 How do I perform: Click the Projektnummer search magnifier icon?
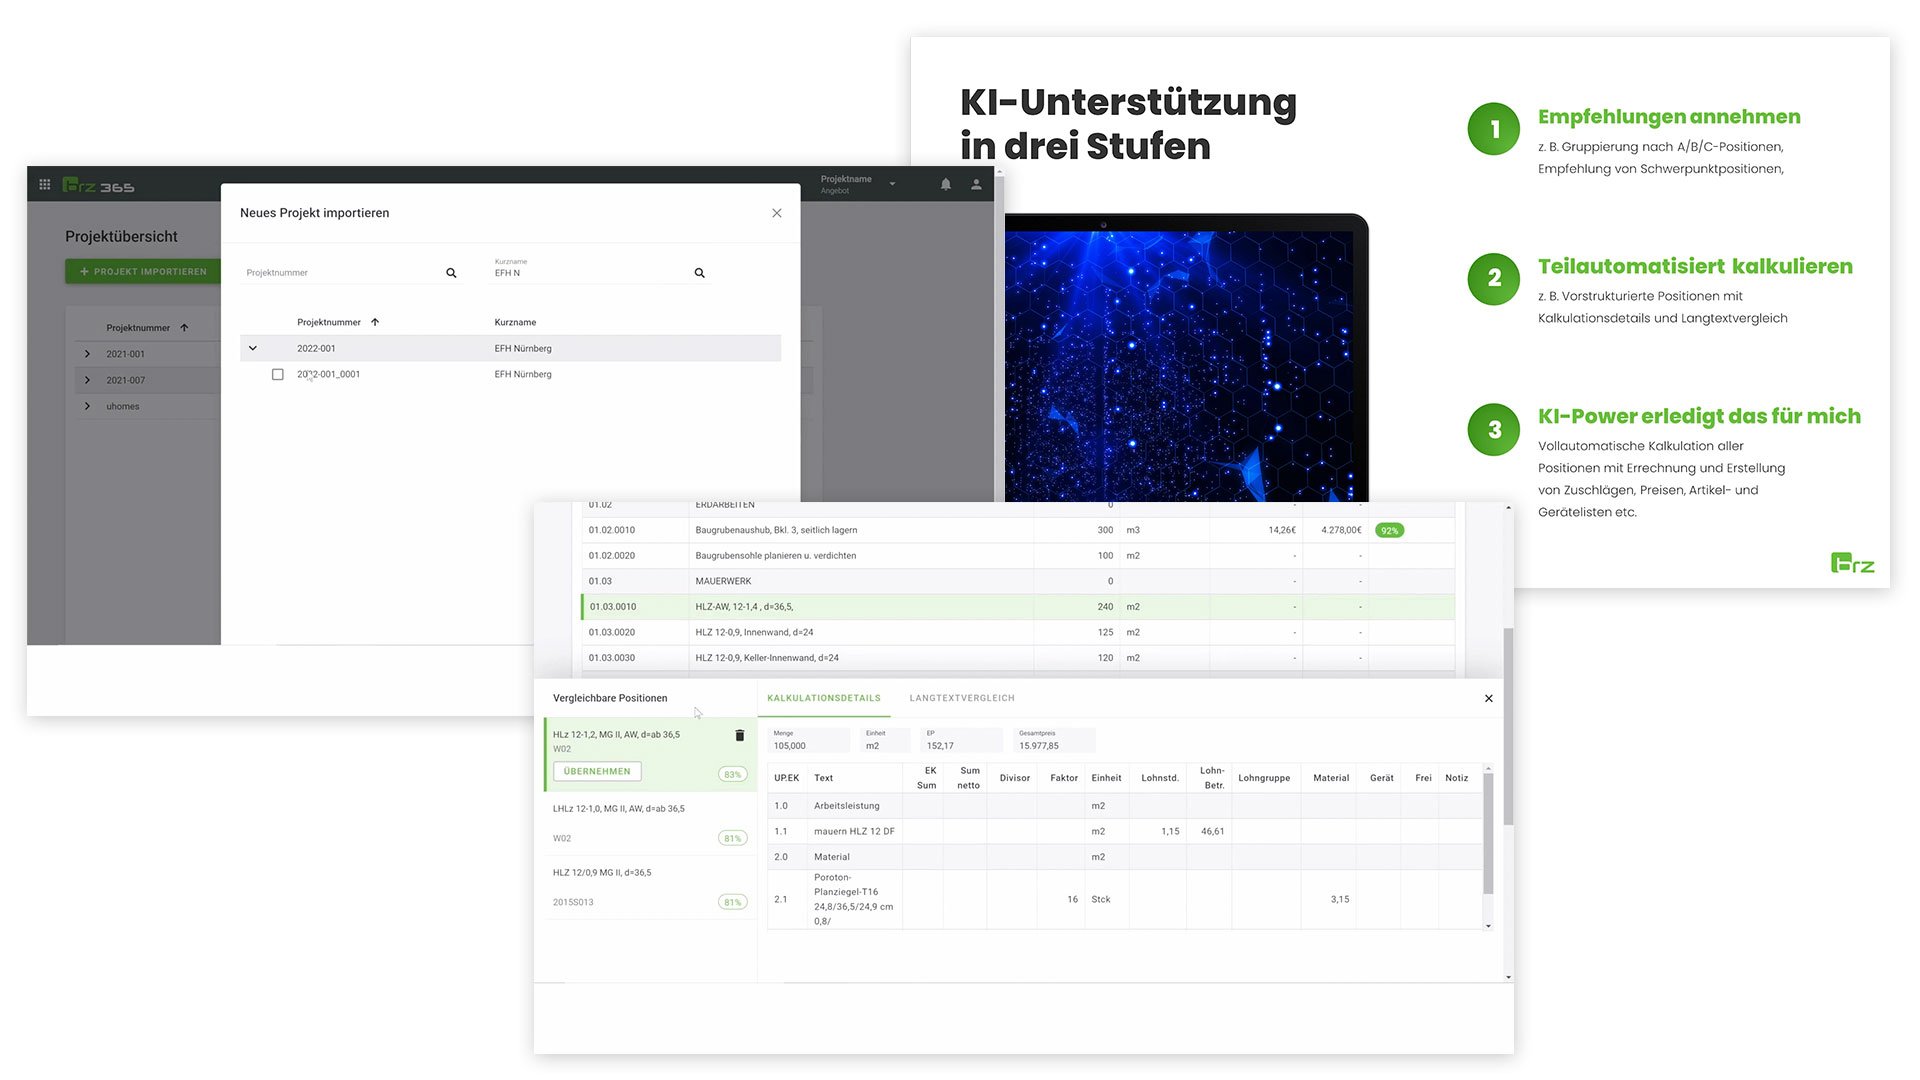(451, 273)
